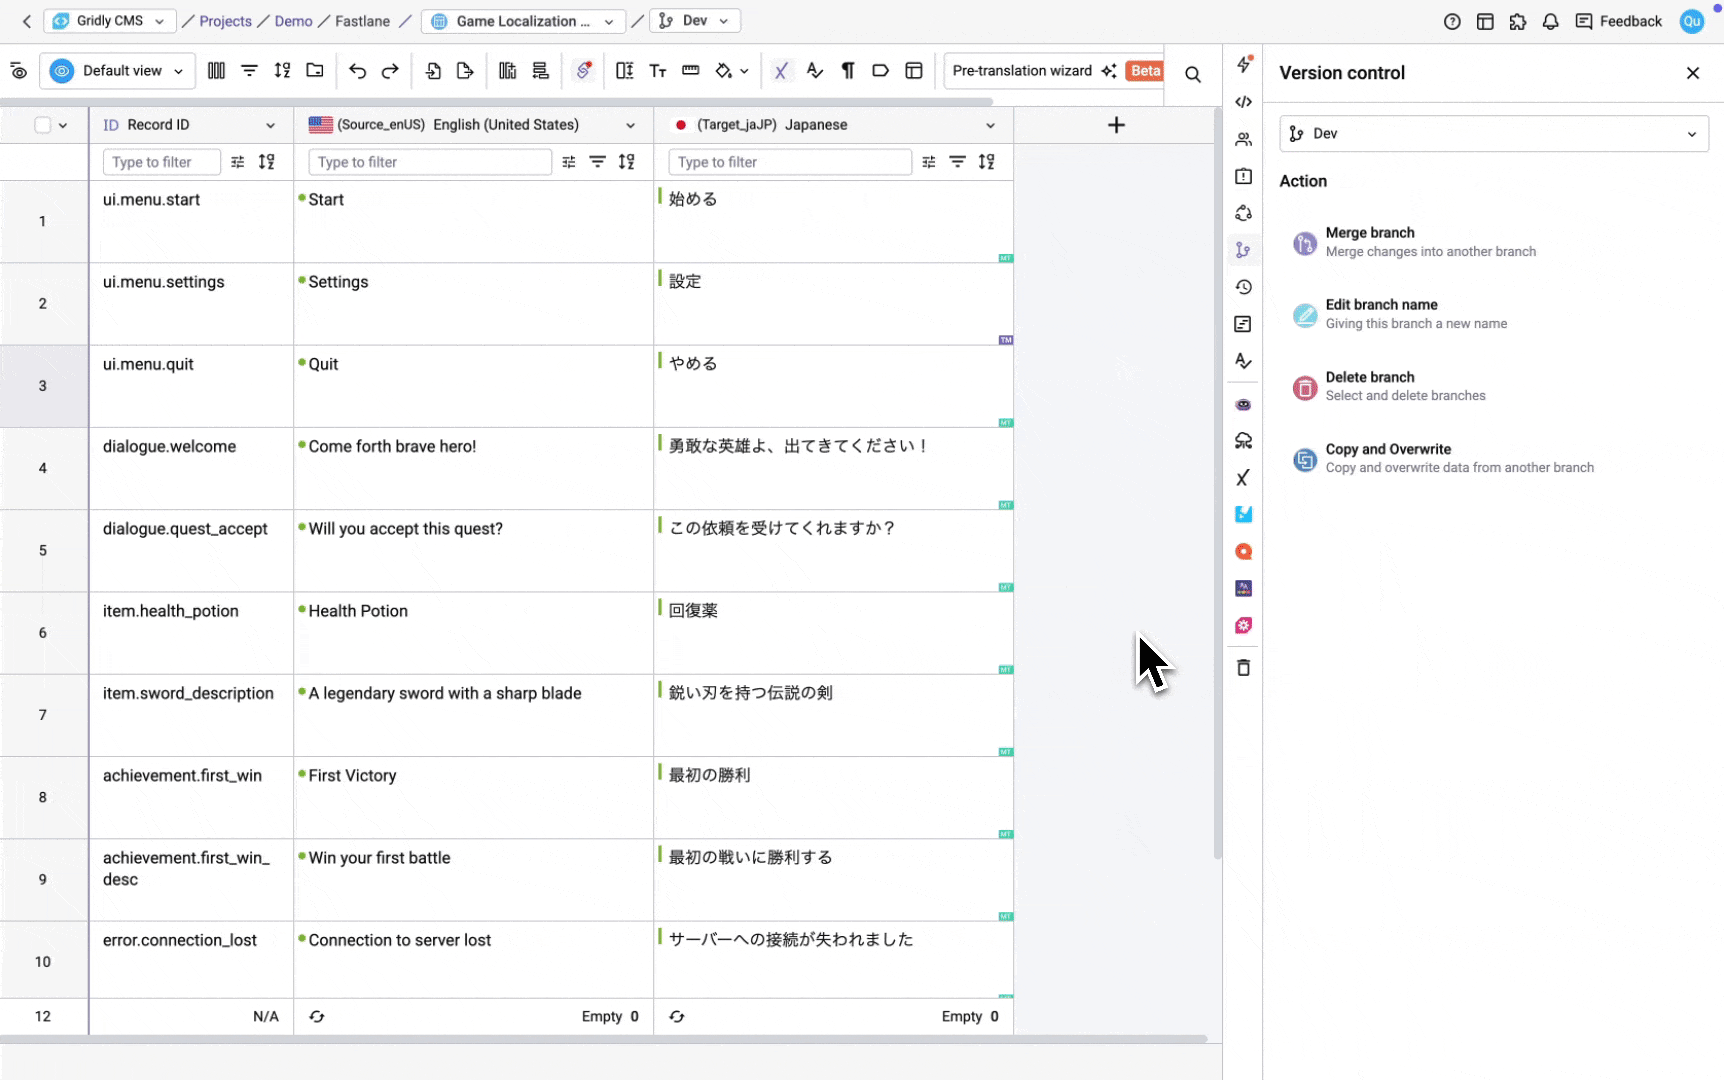Click the trash bin icon in sidebar
Screen dimensions: 1724x1080
click(x=1243, y=668)
